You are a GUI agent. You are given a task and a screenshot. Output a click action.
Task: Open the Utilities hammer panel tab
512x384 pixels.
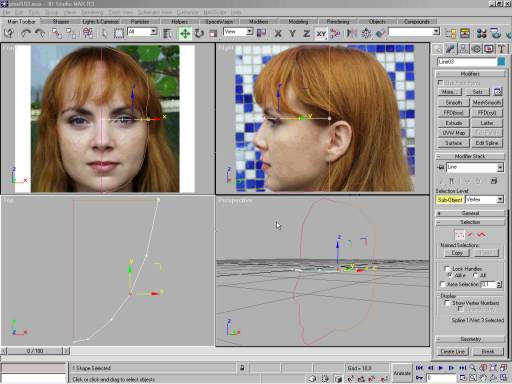[501, 49]
